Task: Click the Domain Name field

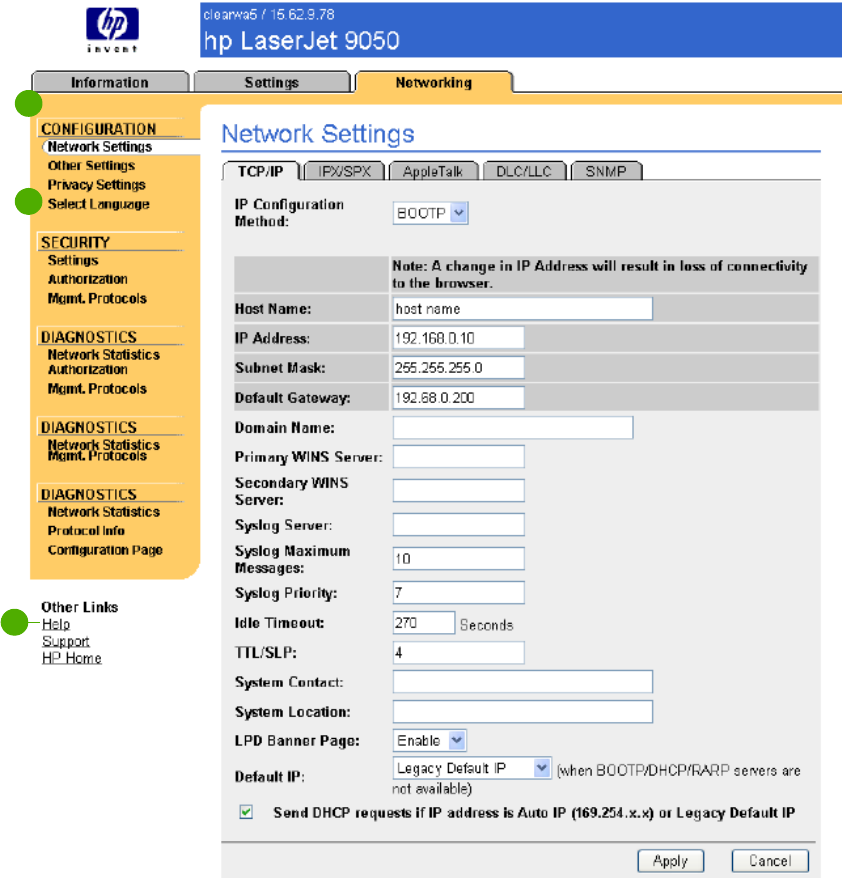Action: 513,428
